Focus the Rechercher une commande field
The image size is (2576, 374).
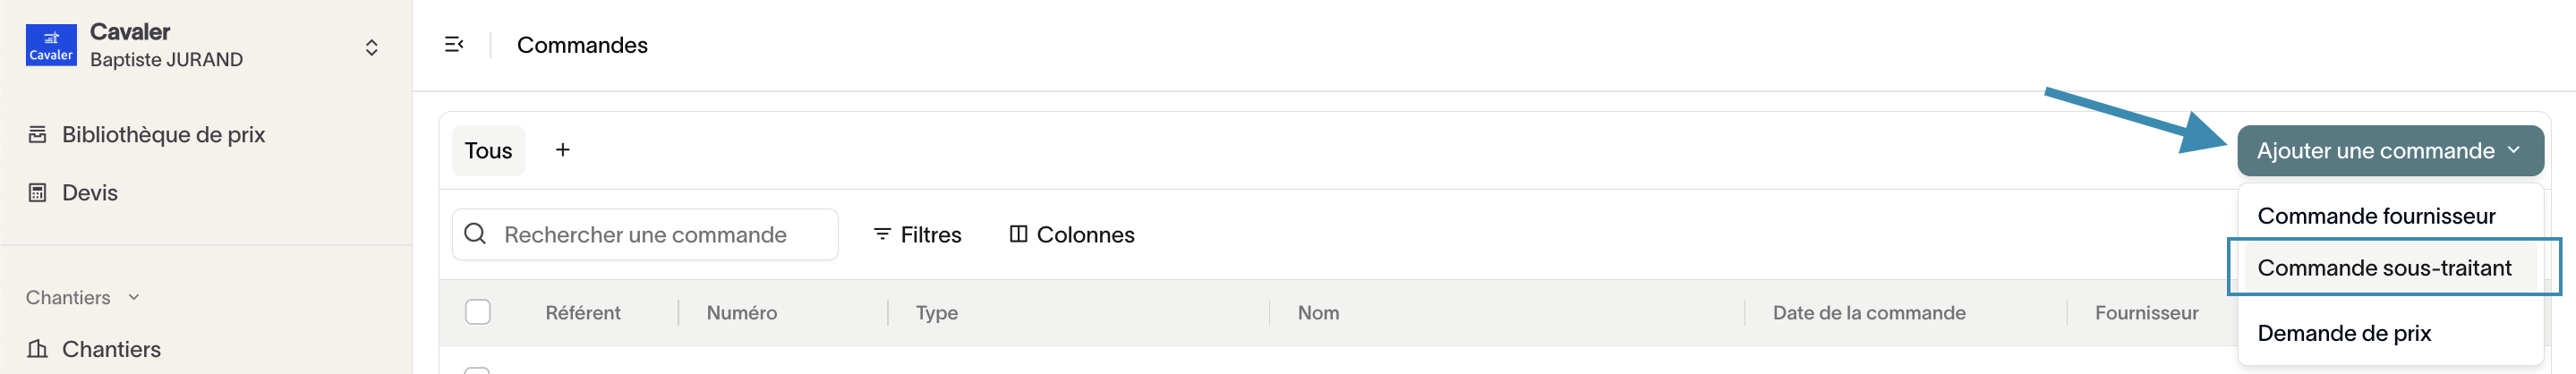pyautogui.click(x=645, y=235)
